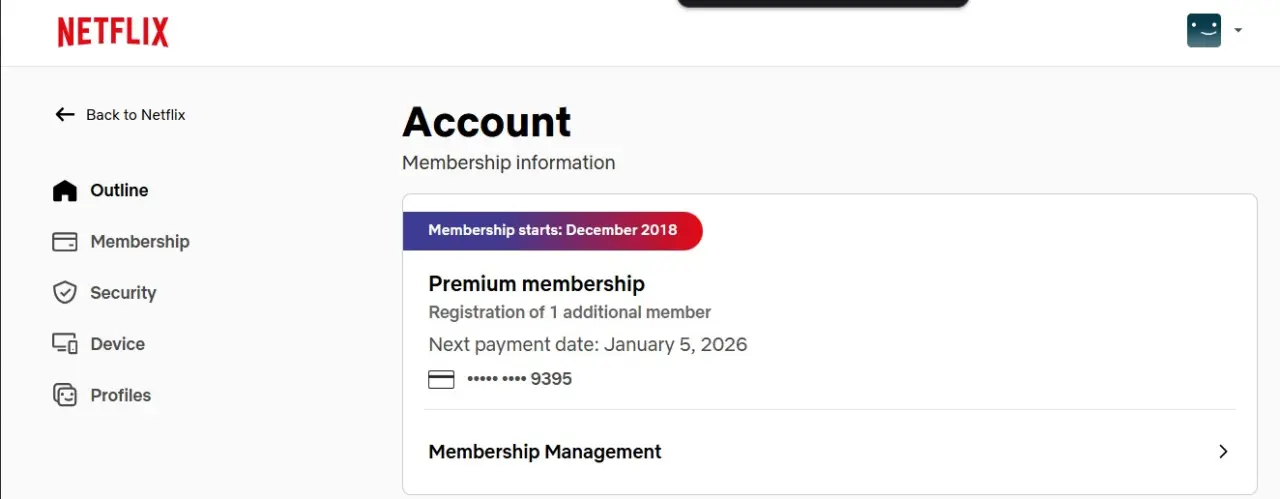Open the account dropdown arrow
This screenshot has width=1280, height=499.
click(x=1238, y=30)
